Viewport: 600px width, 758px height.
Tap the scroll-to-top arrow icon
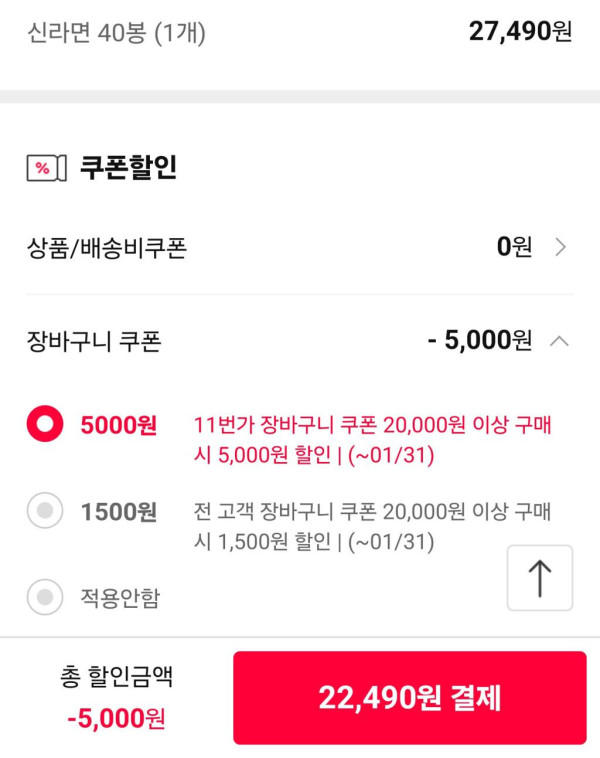coord(540,578)
